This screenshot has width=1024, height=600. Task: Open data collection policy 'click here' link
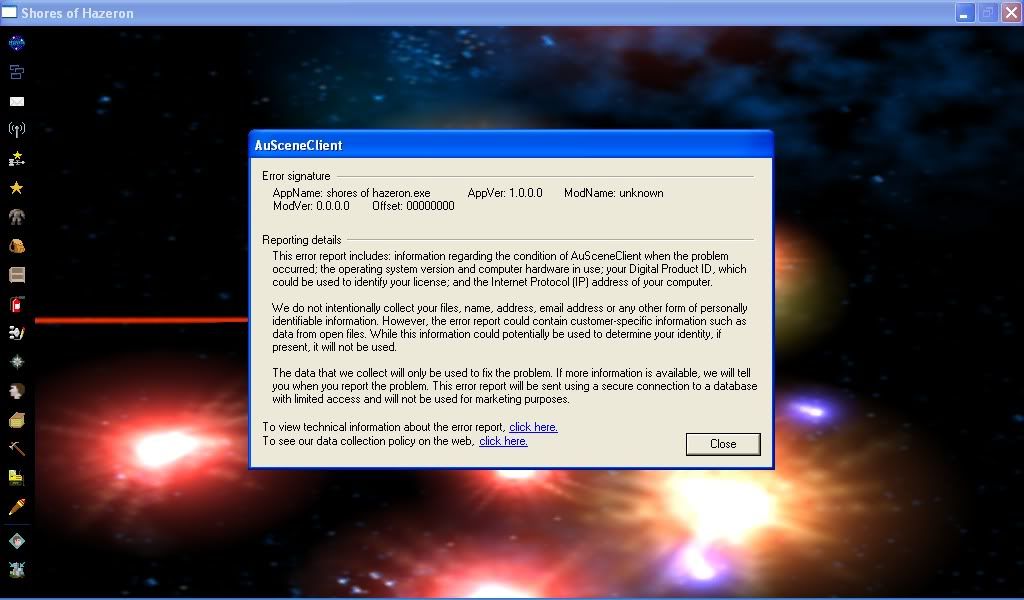click(x=503, y=441)
